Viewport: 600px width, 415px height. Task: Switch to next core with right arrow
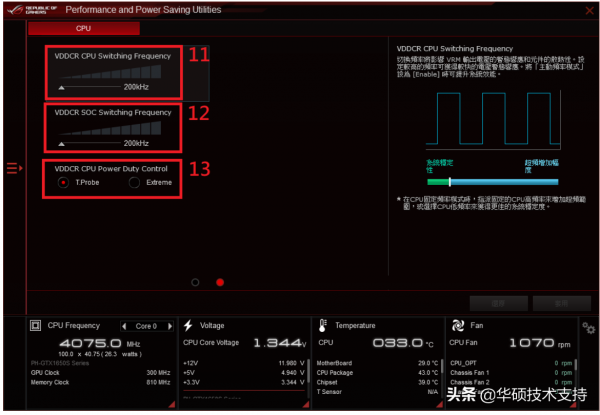tap(170, 326)
